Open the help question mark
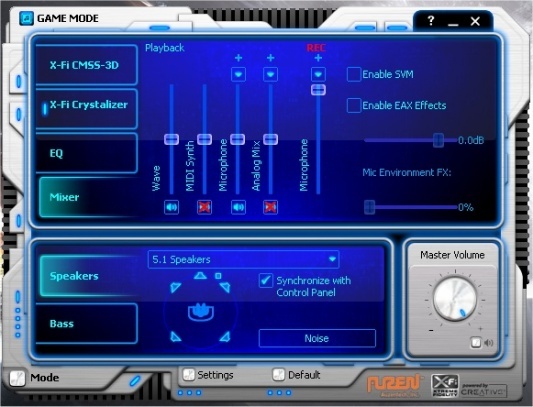 coord(431,21)
